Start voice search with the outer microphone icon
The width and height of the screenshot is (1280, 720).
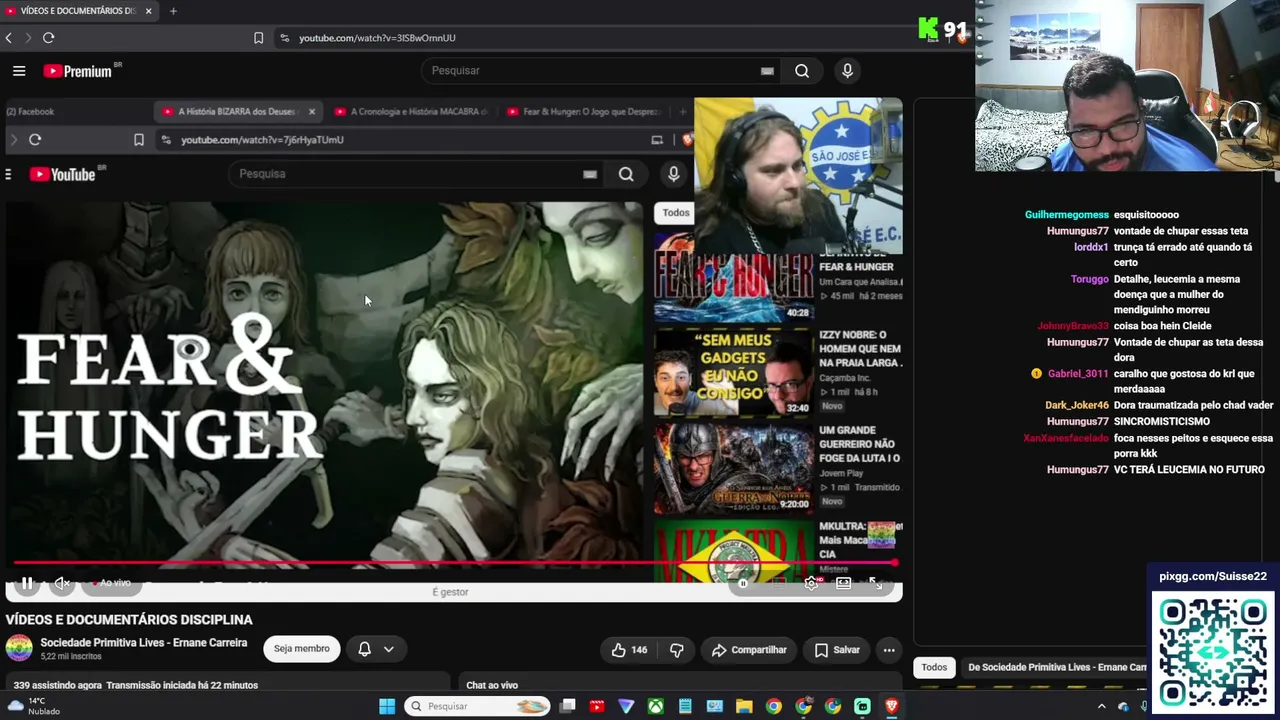847,71
